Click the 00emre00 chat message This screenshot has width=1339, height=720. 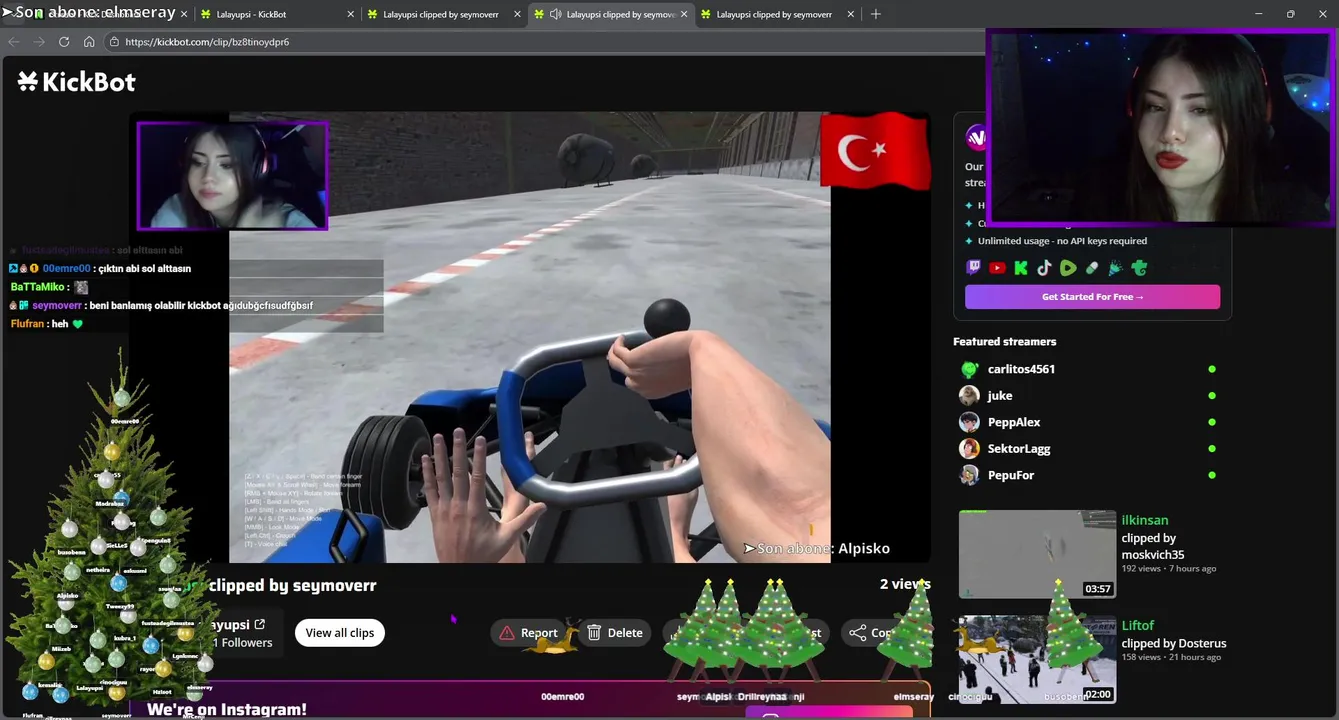coord(100,268)
